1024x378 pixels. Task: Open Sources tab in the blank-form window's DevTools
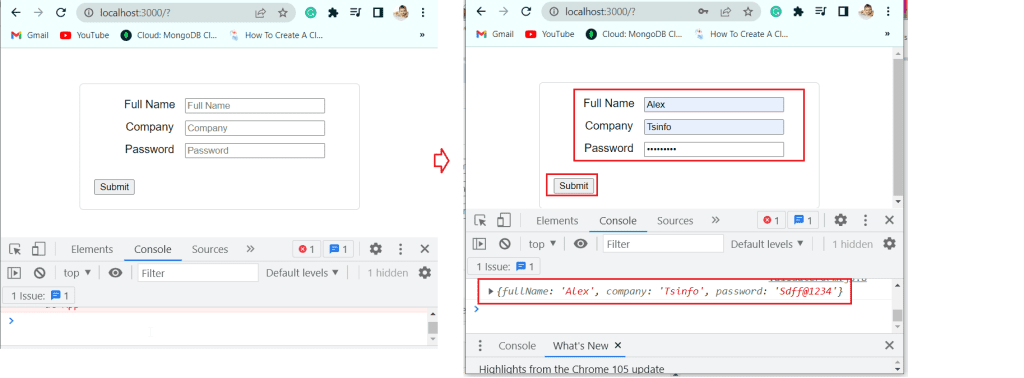[210, 249]
